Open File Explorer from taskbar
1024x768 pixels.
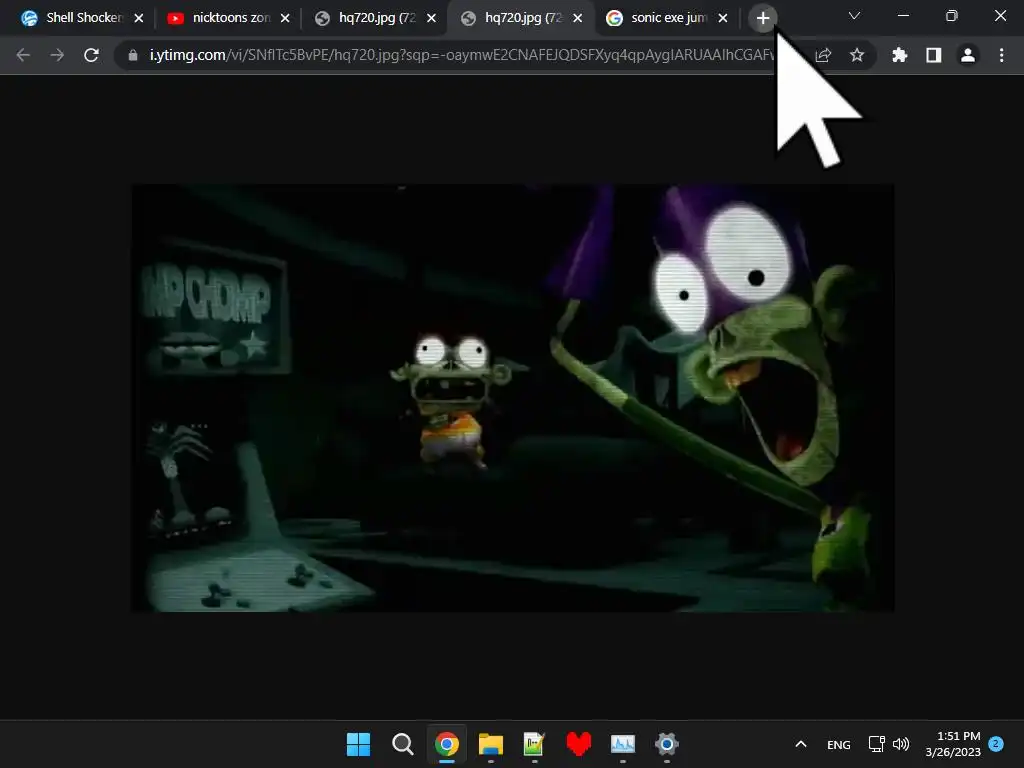point(490,744)
